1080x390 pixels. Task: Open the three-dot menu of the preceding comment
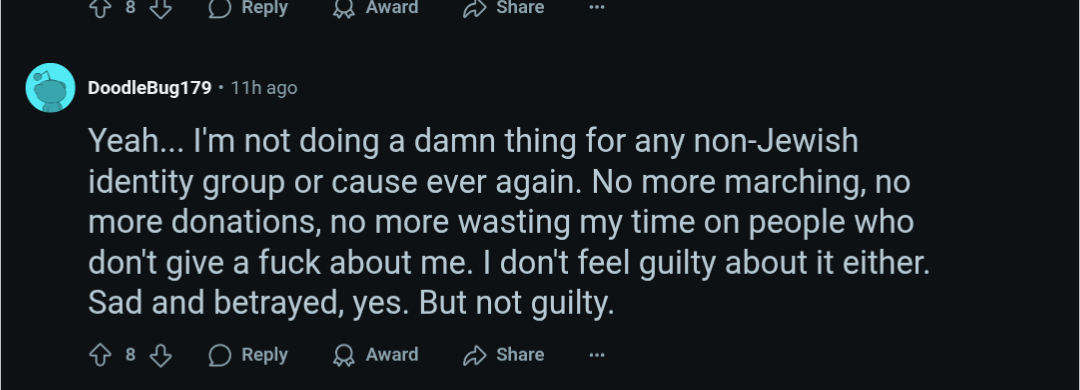pos(597,8)
